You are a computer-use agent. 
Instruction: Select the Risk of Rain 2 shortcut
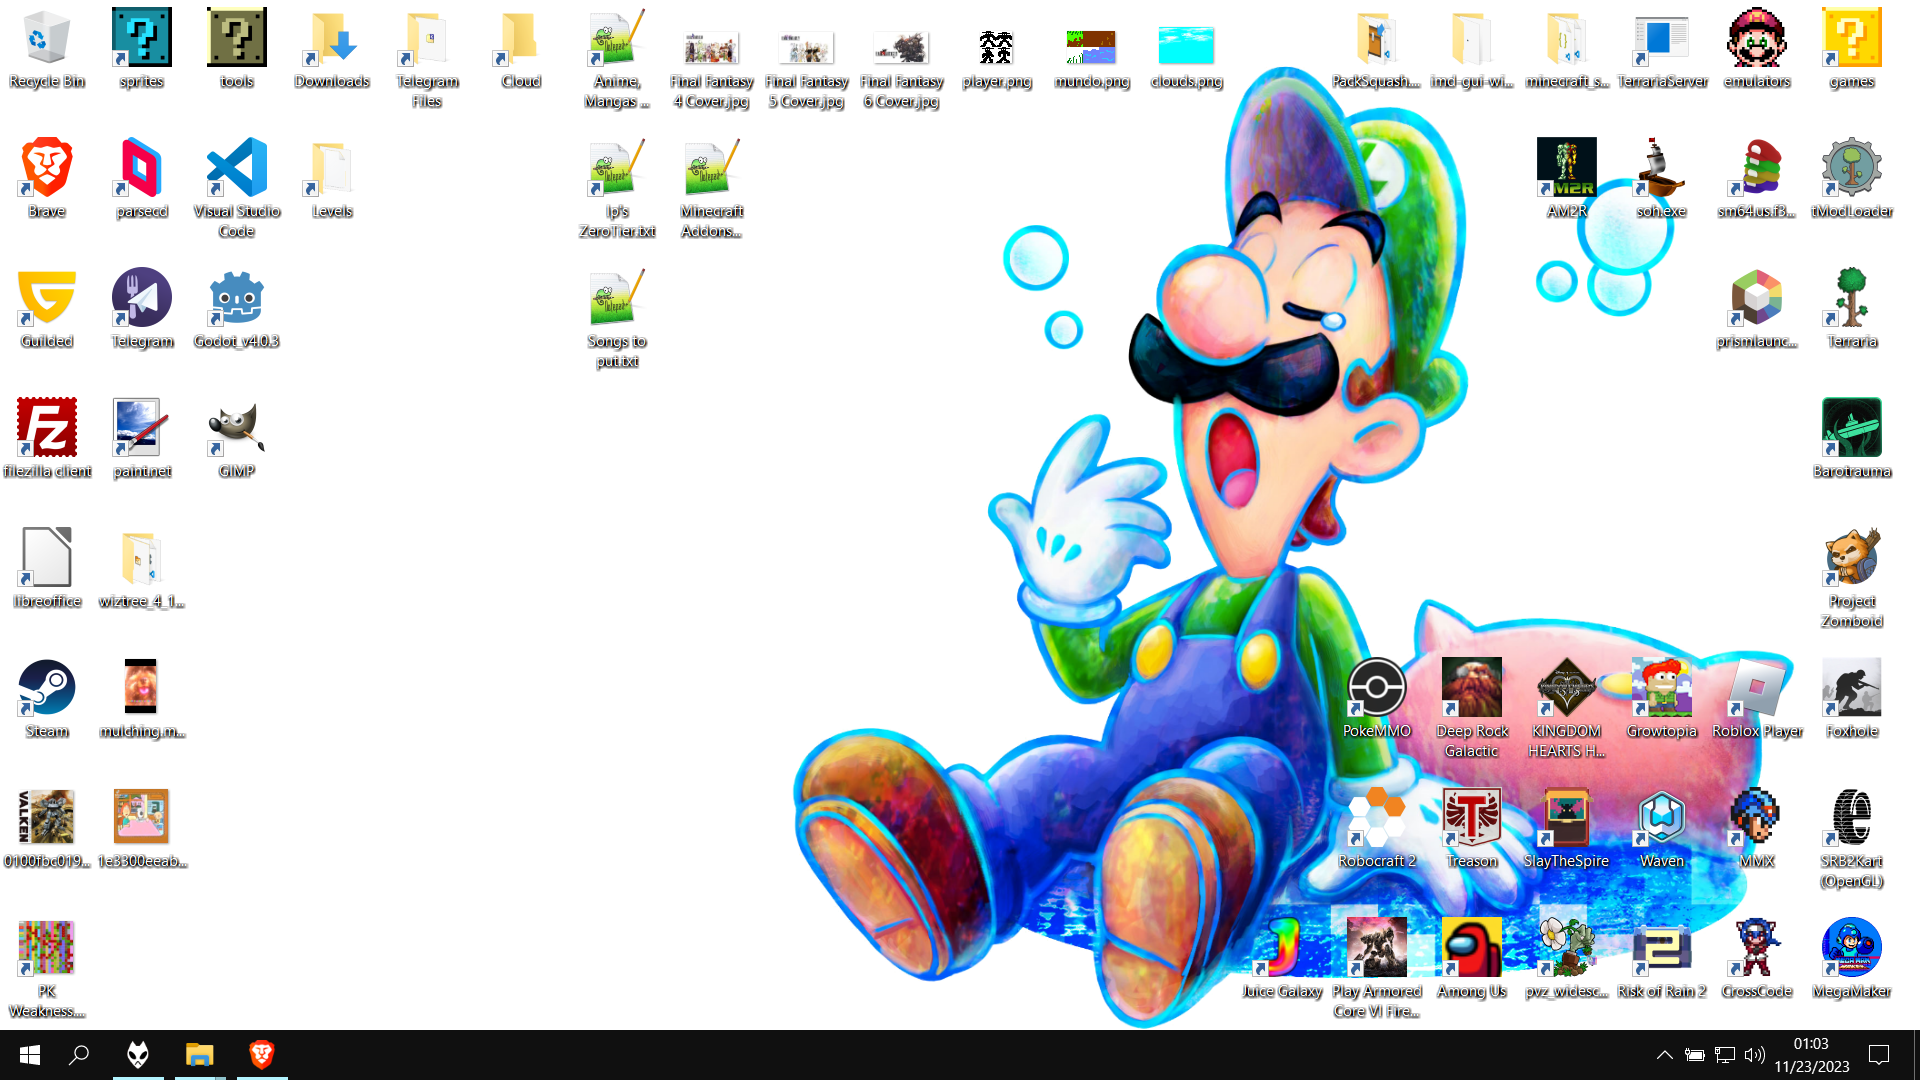(1661, 958)
